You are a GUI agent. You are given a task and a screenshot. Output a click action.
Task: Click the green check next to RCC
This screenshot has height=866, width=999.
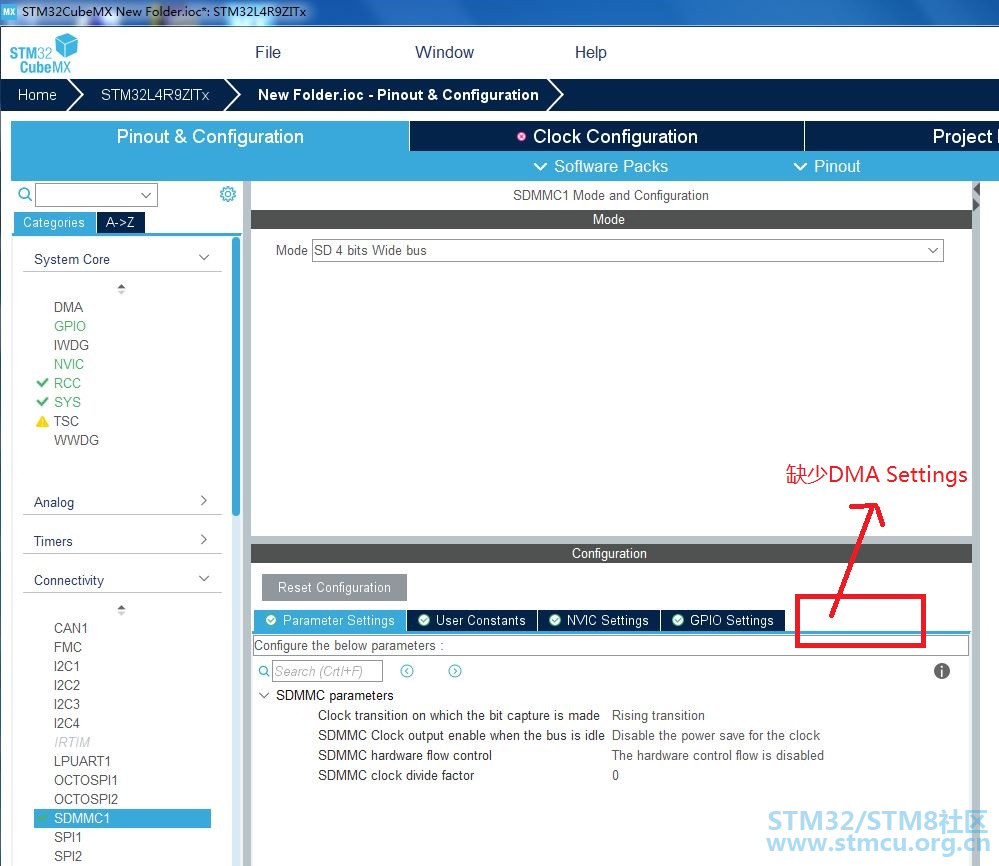(x=42, y=383)
